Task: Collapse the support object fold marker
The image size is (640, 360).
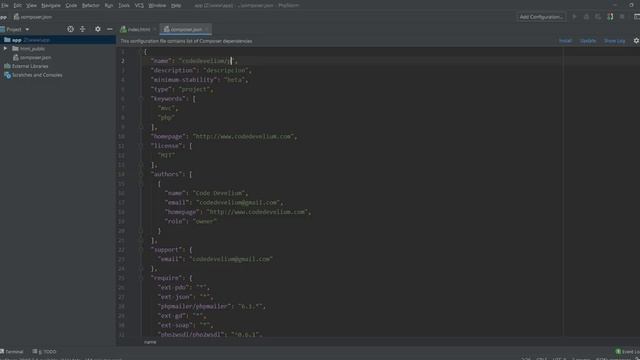Action: pos(140,250)
